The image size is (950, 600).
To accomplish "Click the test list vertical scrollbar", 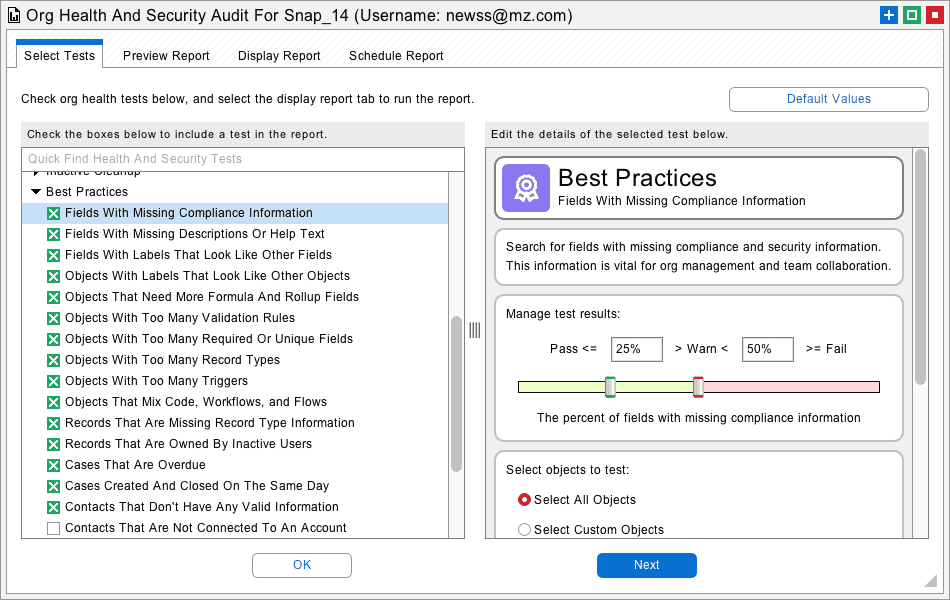I will pos(456,393).
